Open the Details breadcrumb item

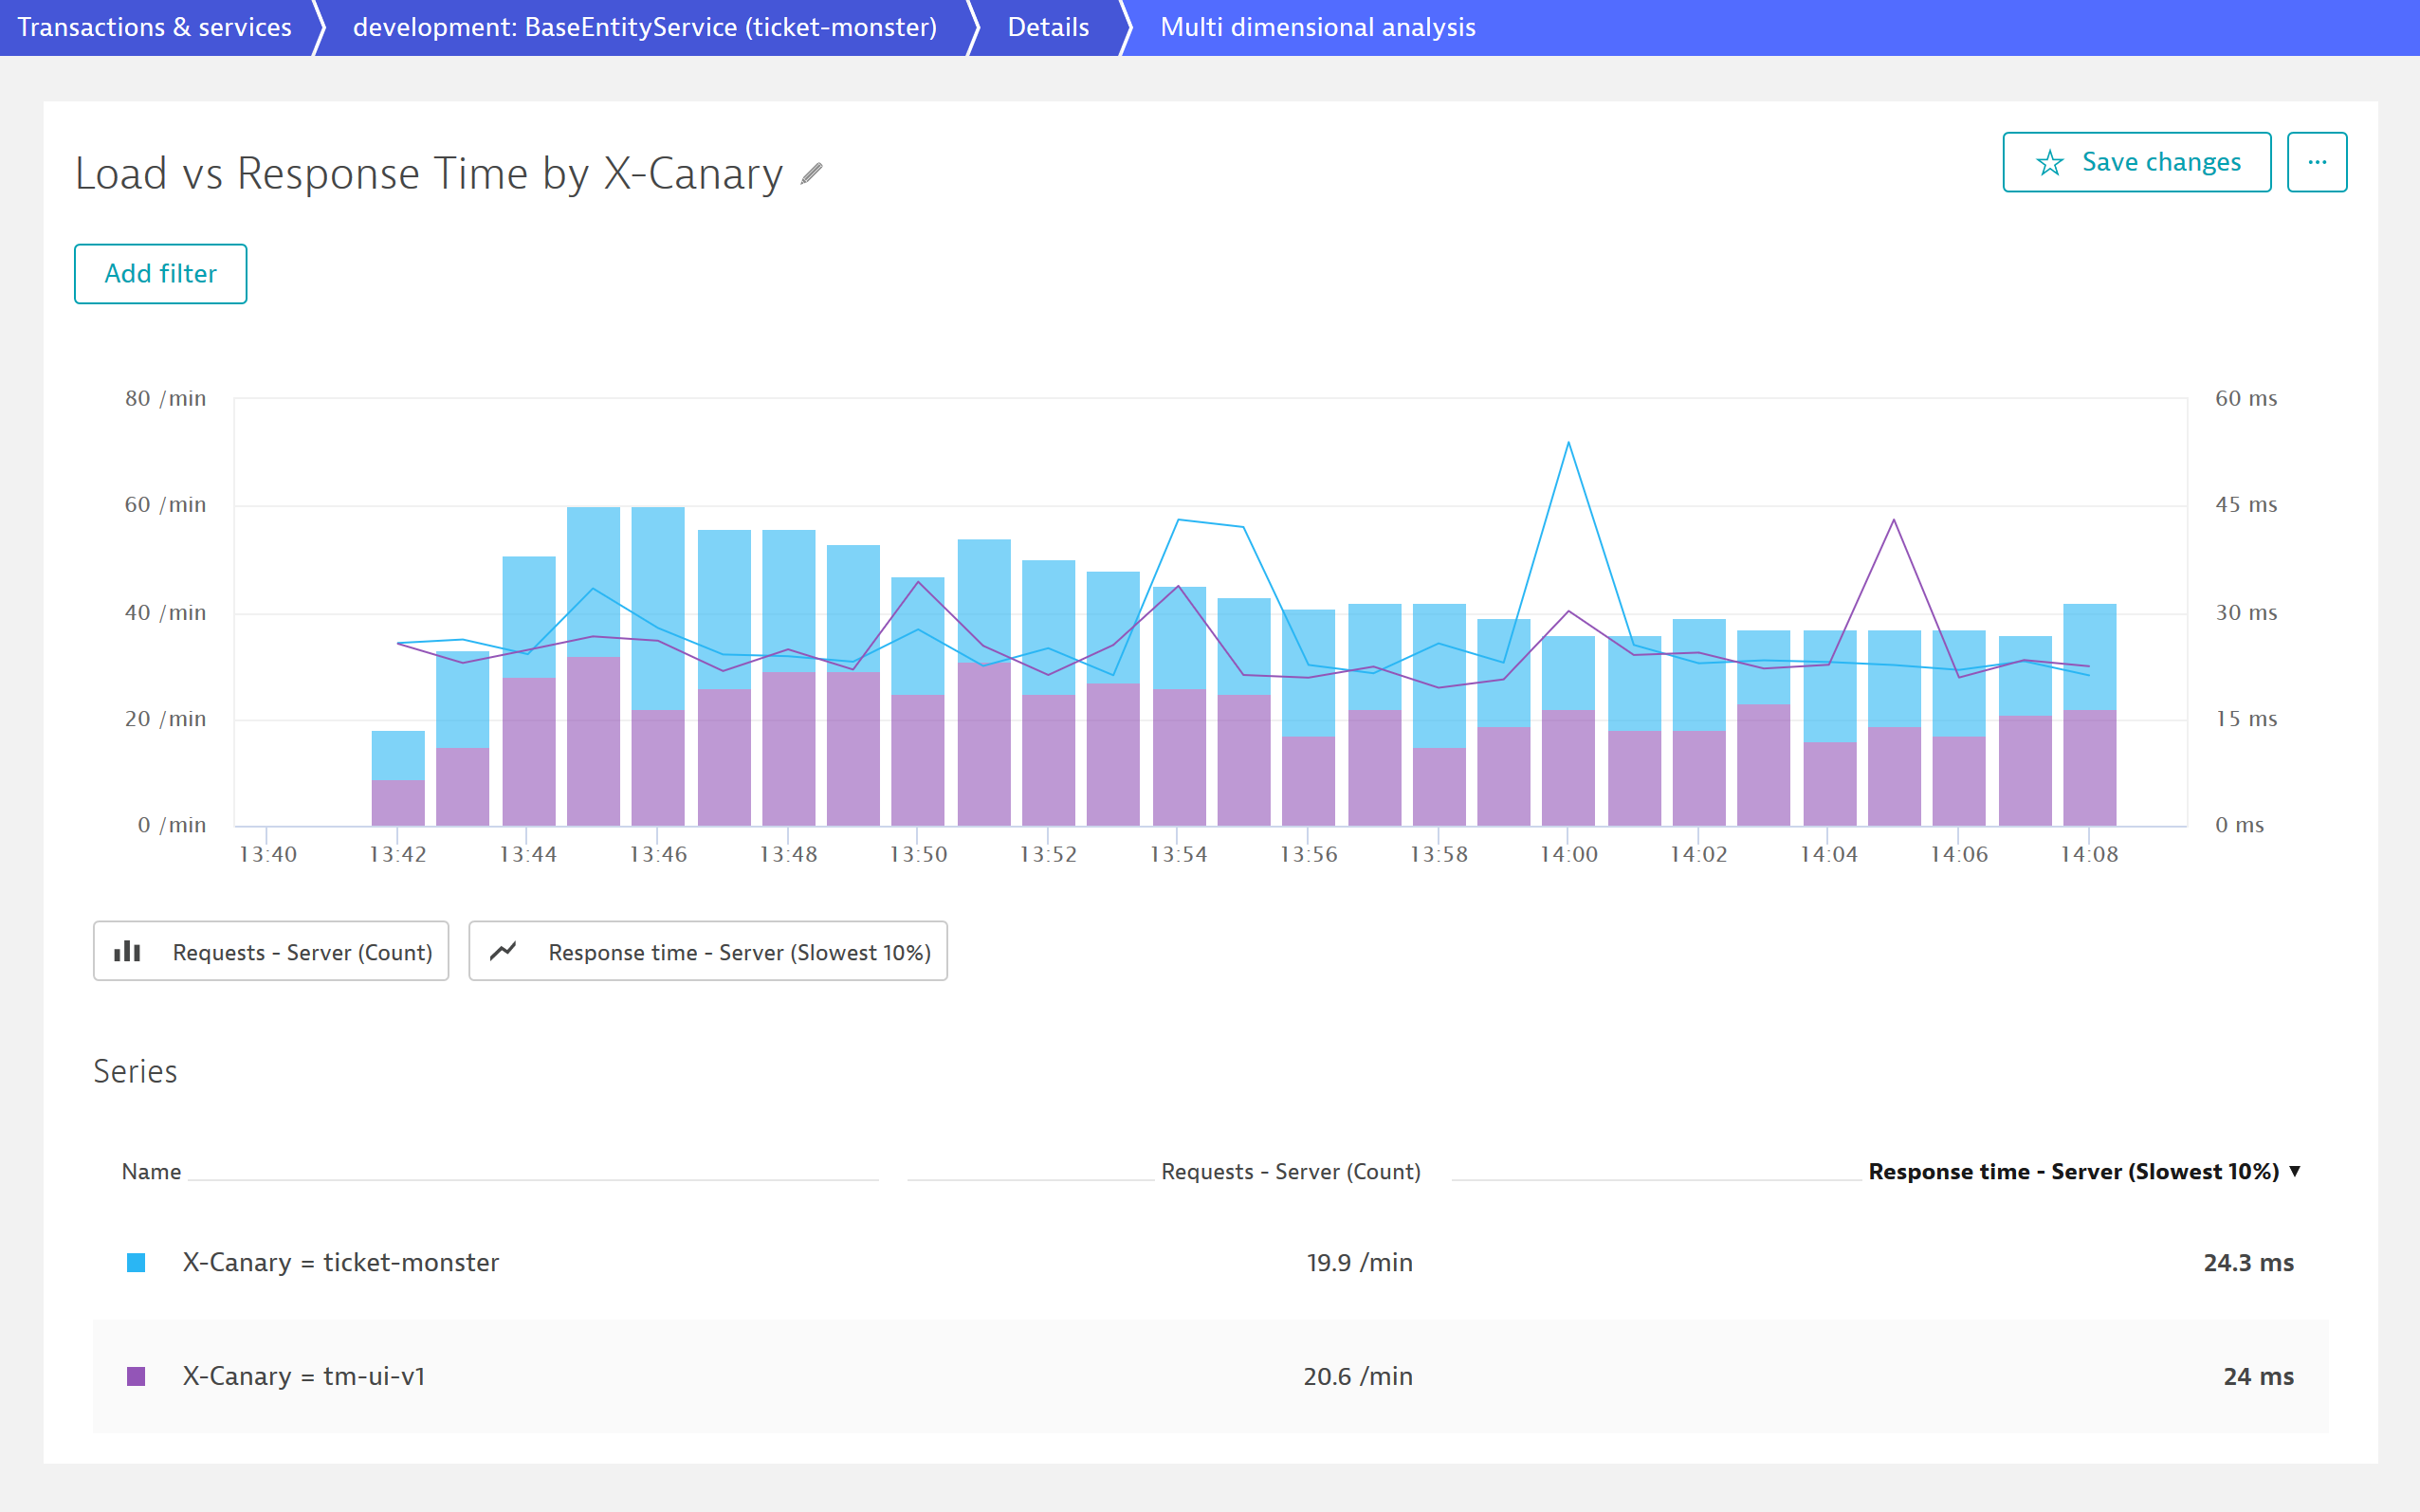tap(1047, 27)
